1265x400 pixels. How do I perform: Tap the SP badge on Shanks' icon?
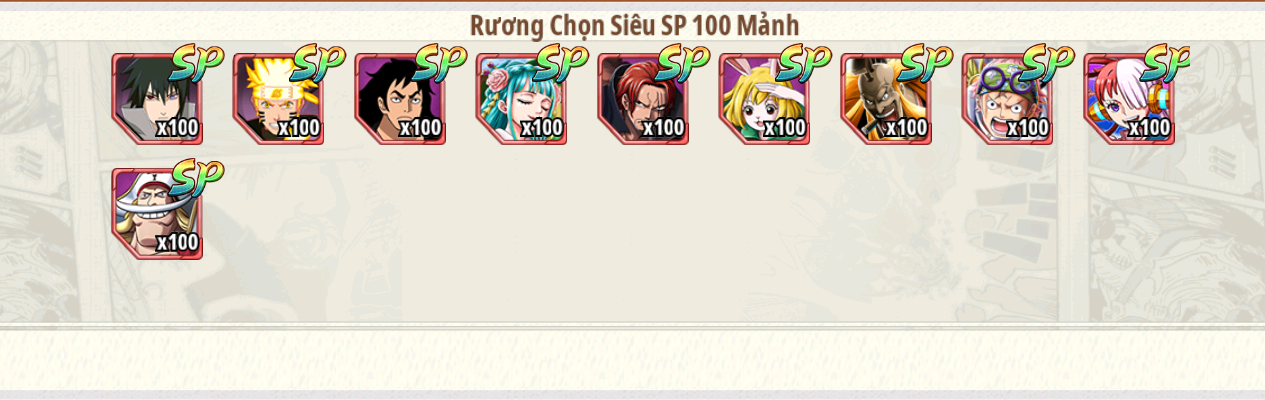point(683,62)
